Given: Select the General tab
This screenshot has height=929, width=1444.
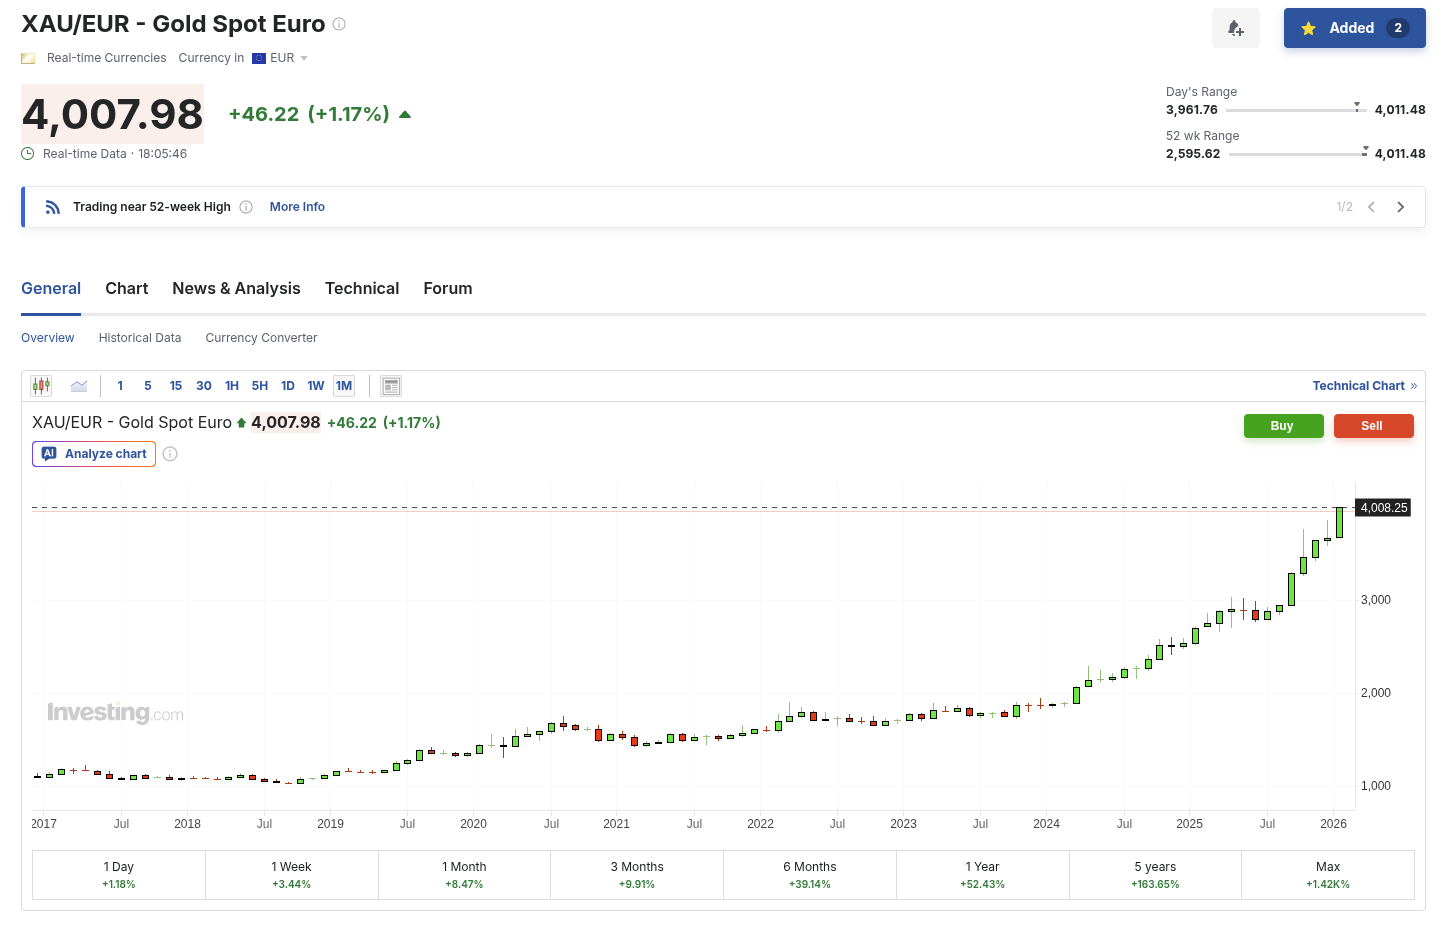Looking at the screenshot, I should (x=51, y=288).
